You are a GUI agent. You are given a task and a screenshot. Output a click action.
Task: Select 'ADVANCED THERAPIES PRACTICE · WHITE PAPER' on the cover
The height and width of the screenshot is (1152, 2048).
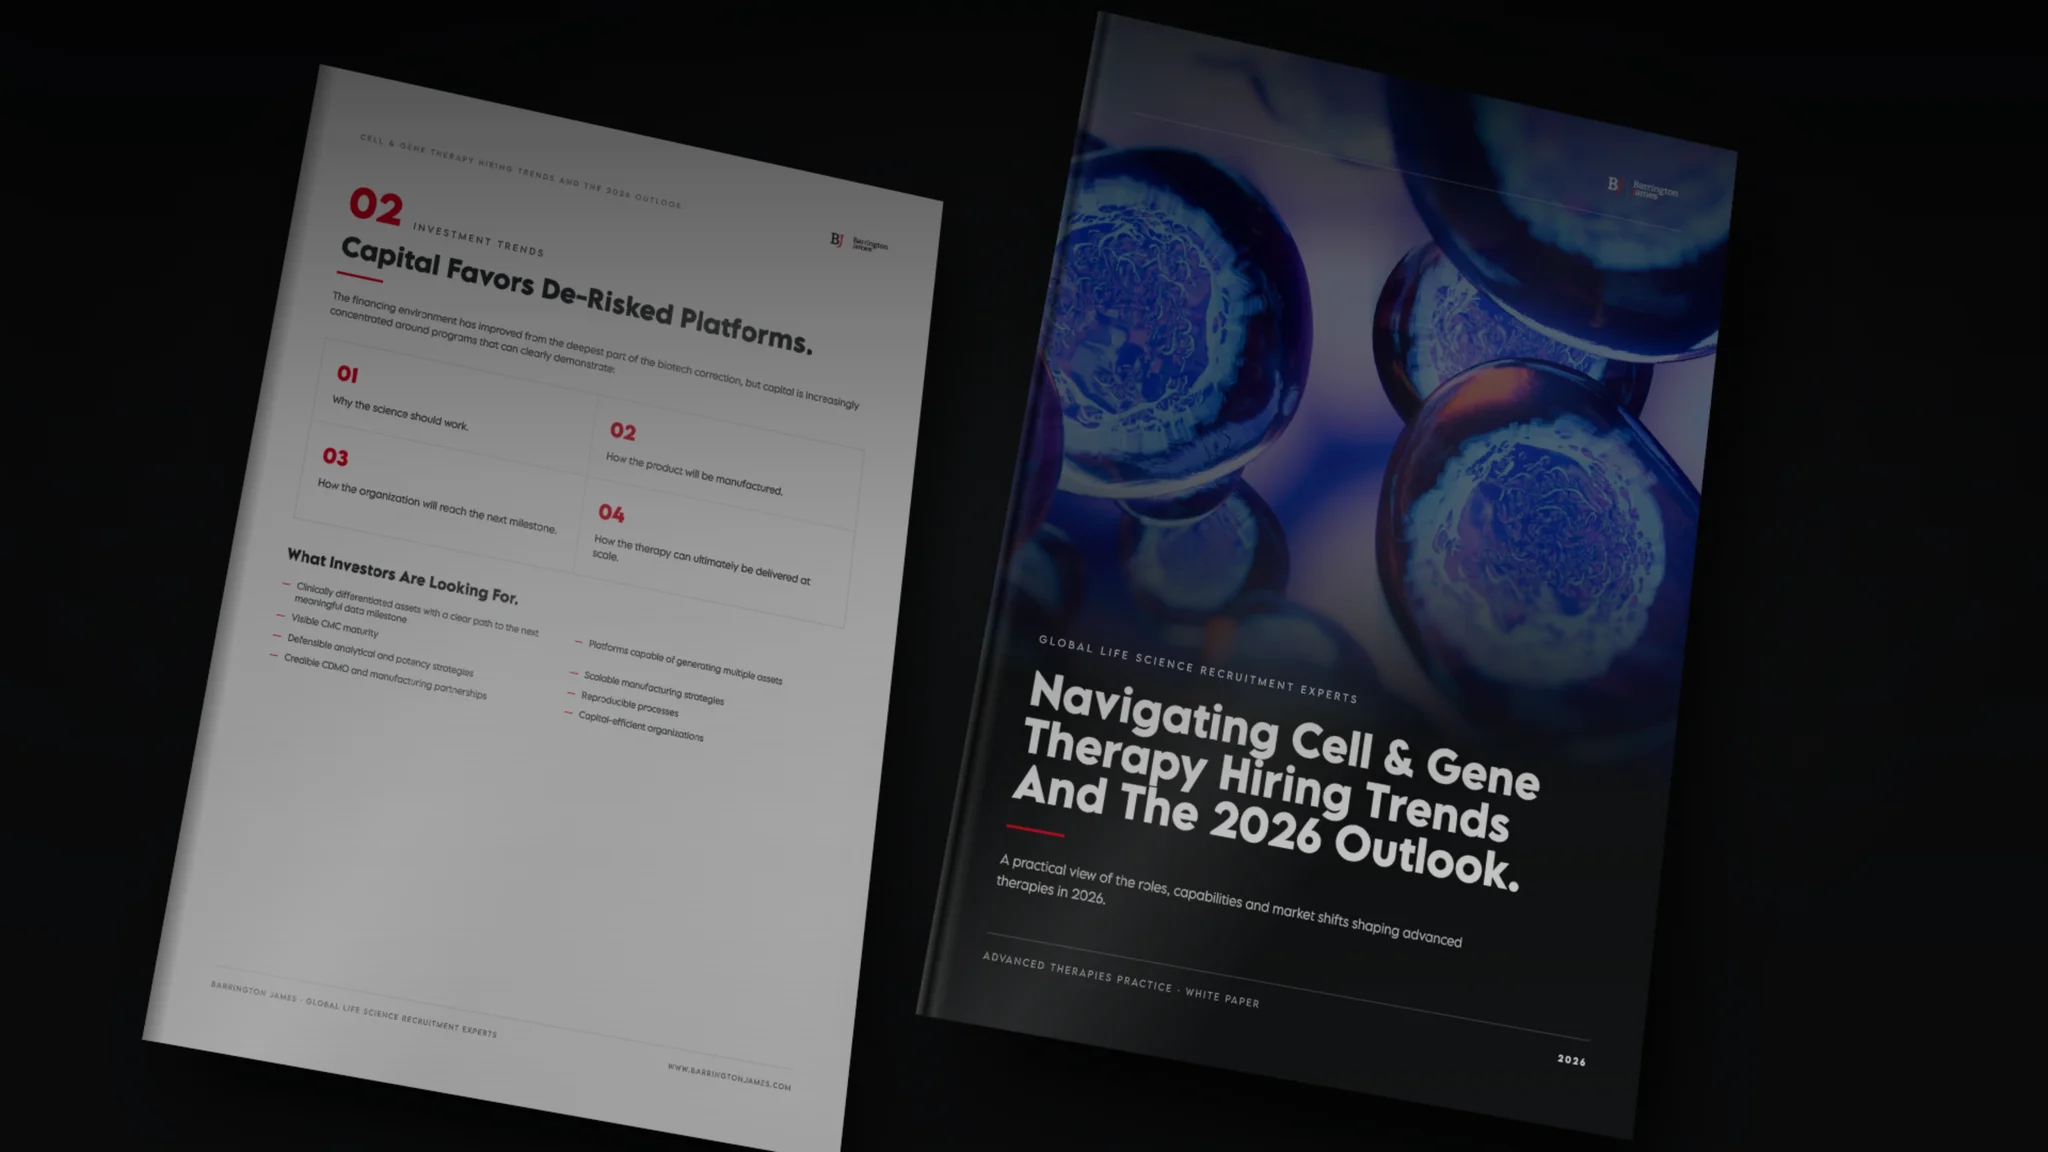(x=1120, y=979)
